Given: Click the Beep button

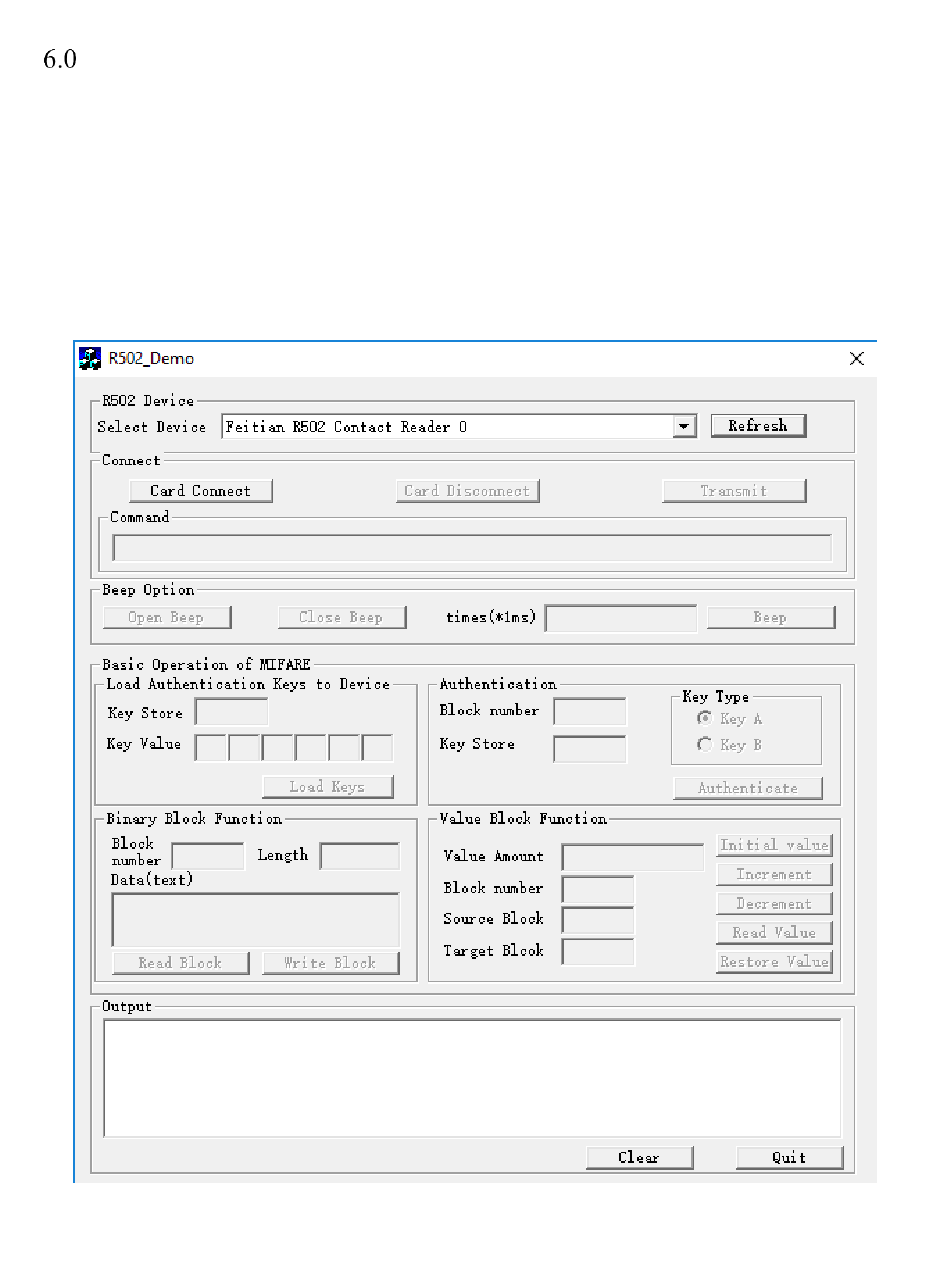Looking at the screenshot, I should [x=770, y=617].
